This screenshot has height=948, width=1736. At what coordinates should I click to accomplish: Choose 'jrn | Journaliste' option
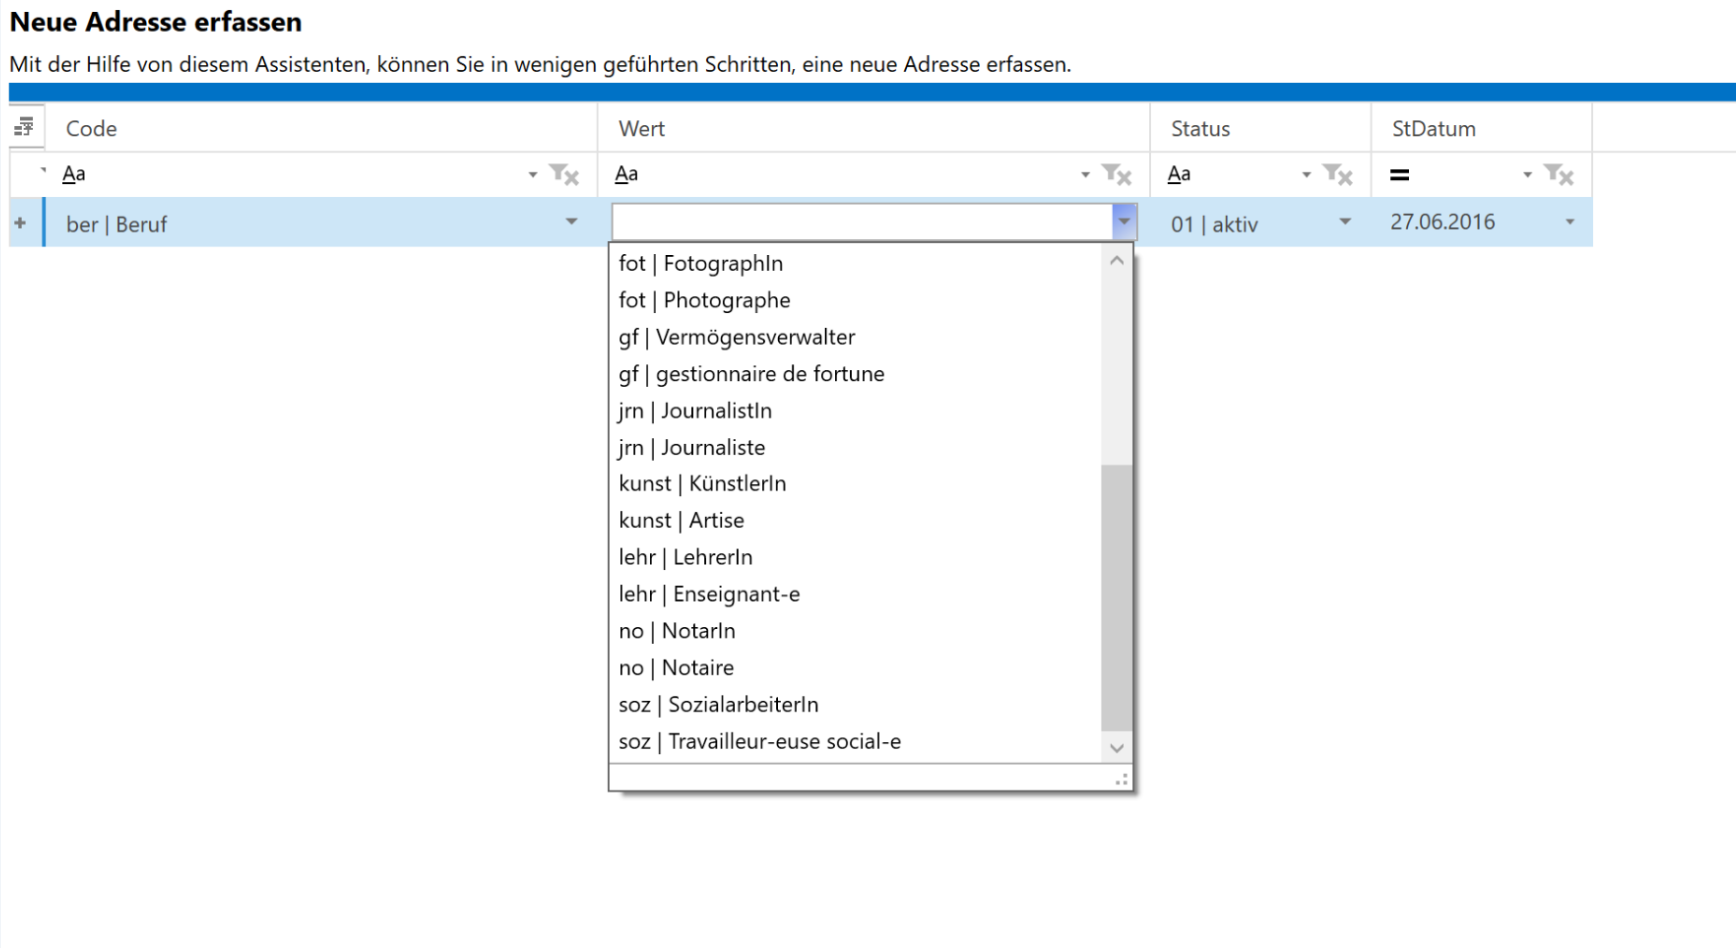(692, 448)
